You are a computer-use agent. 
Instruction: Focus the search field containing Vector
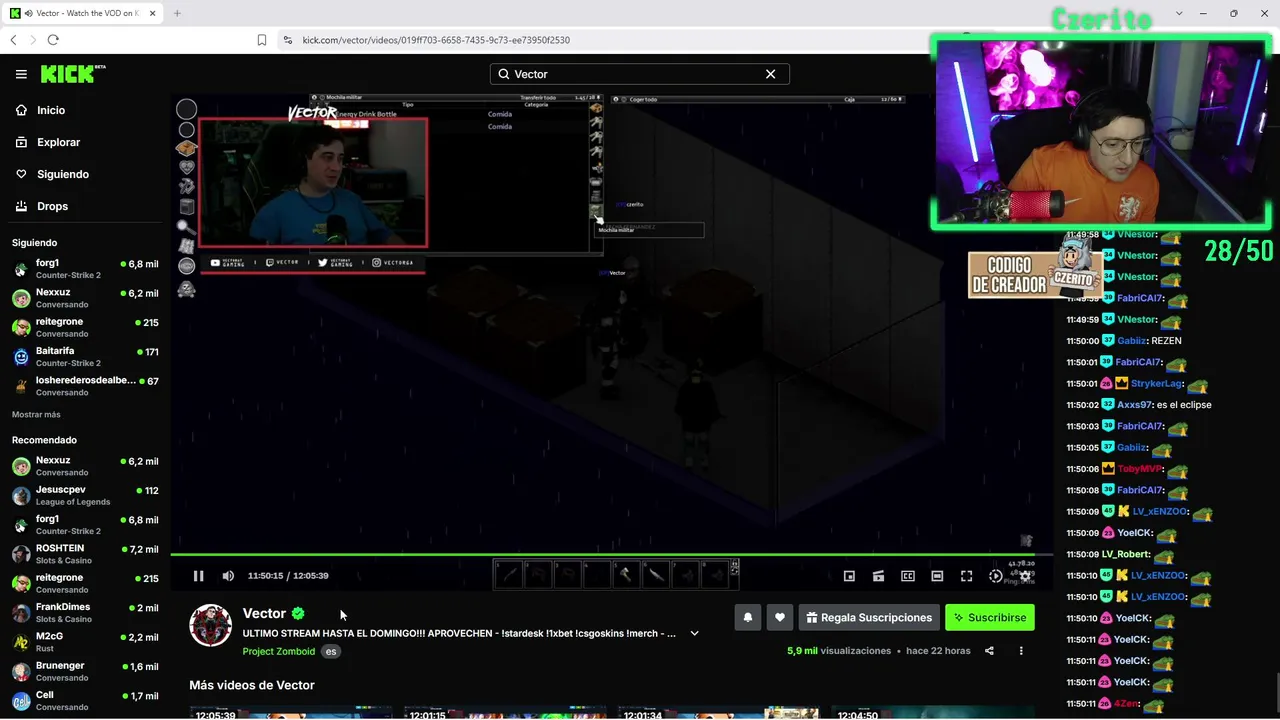click(x=639, y=74)
